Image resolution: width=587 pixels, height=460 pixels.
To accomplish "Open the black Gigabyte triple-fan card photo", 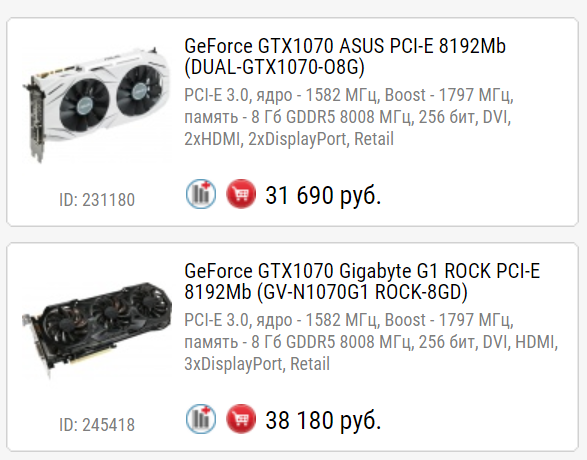I will coord(97,329).
